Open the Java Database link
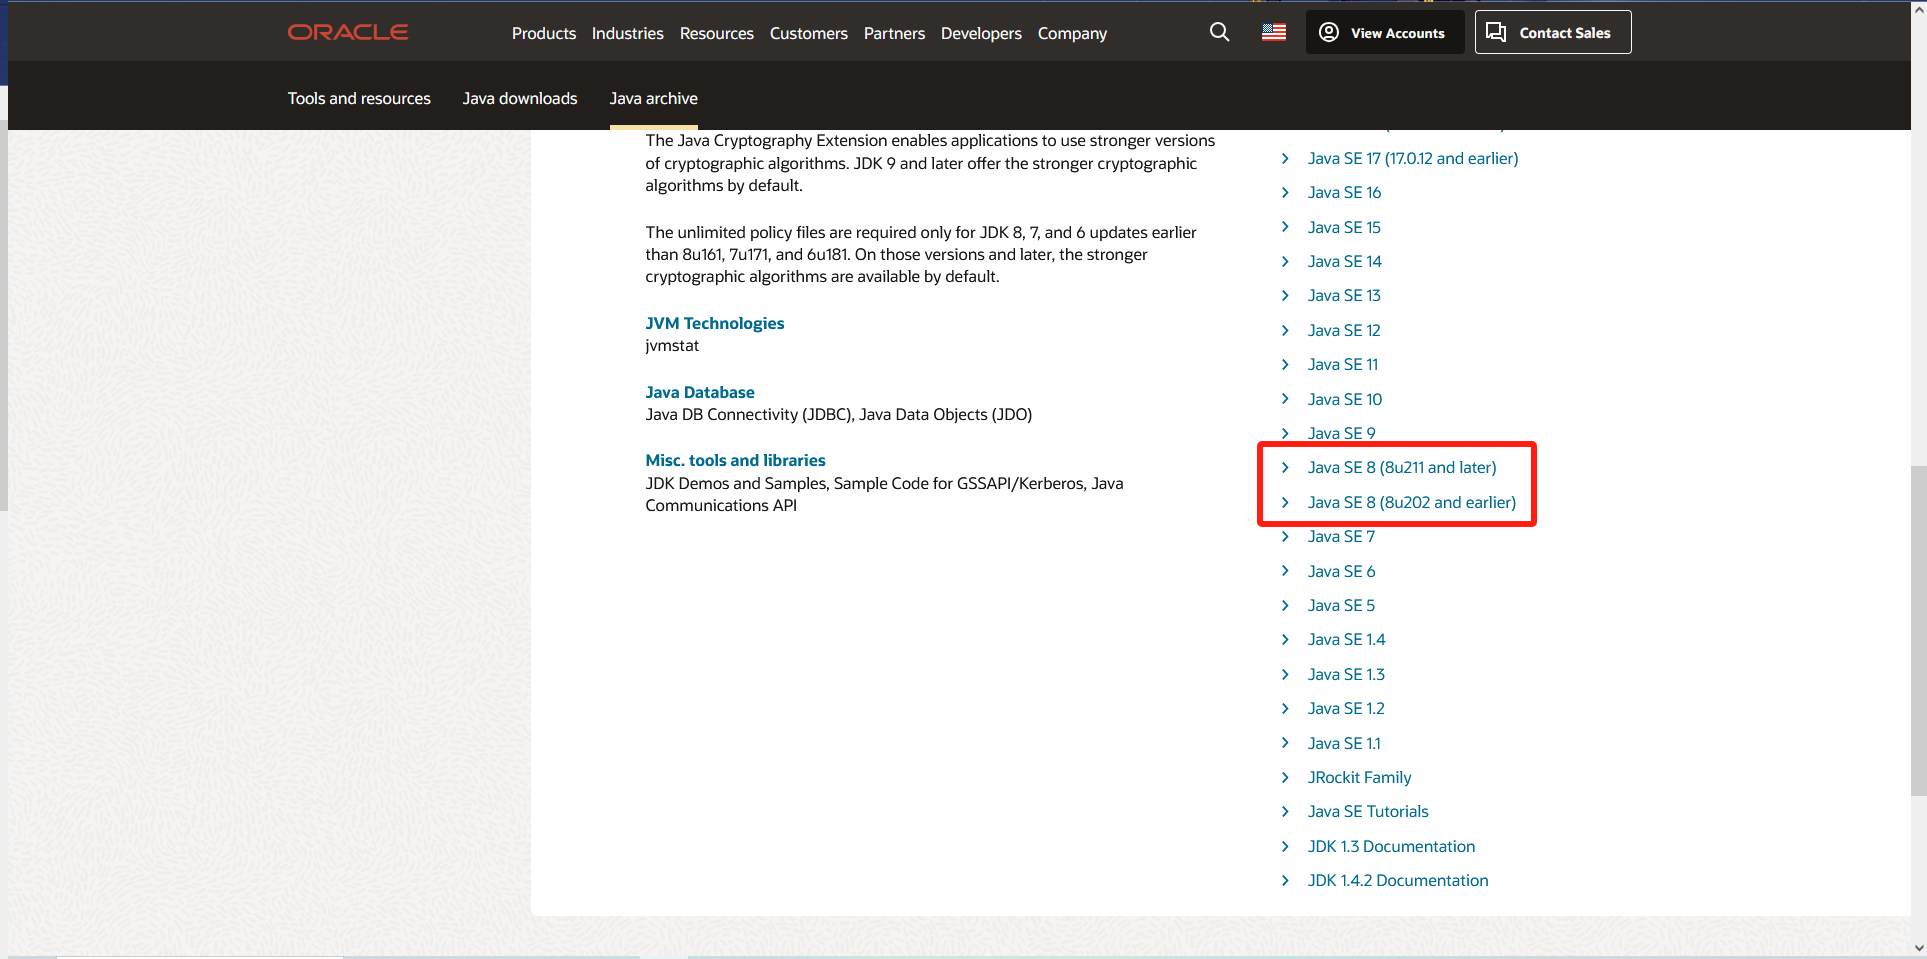This screenshot has width=1927, height=959. (700, 392)
